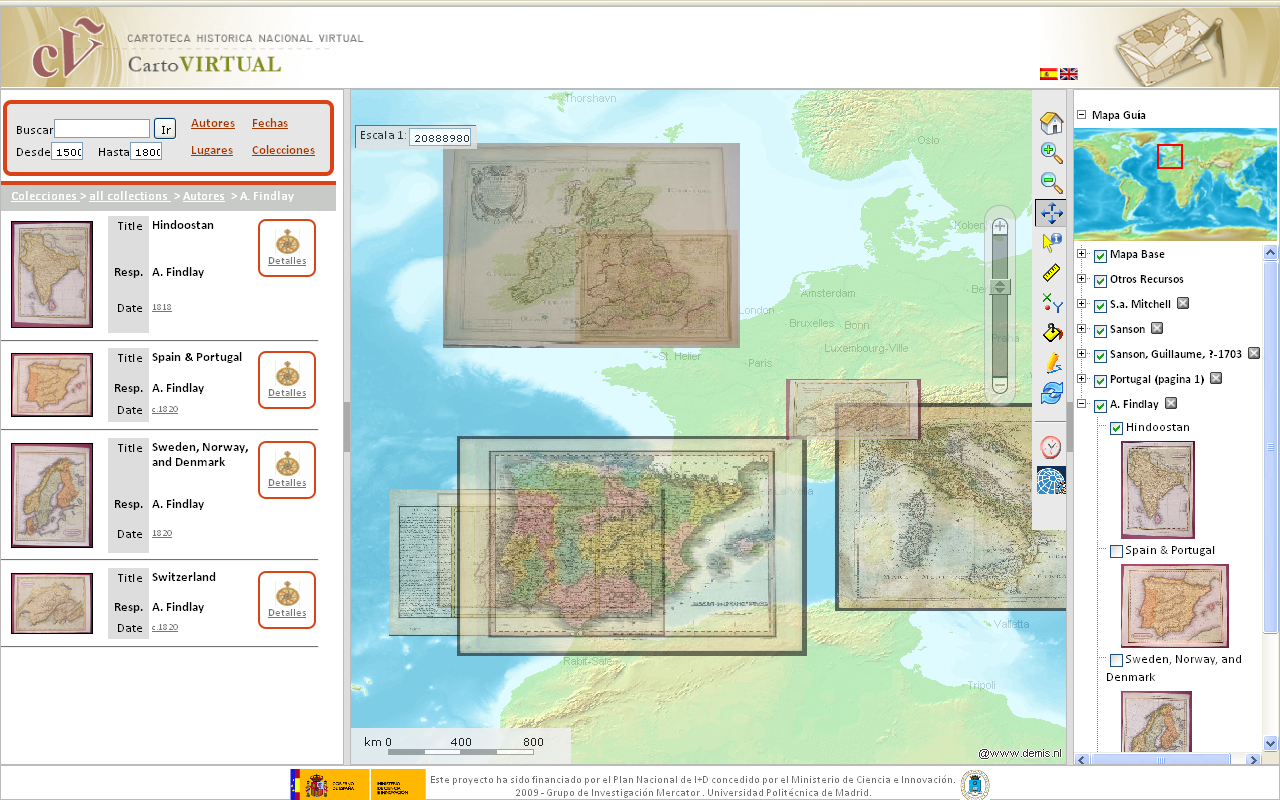Collapse the Mapa Guía panel
Viewport: 1280px width, 800px height.
[x=1081, y=115]
